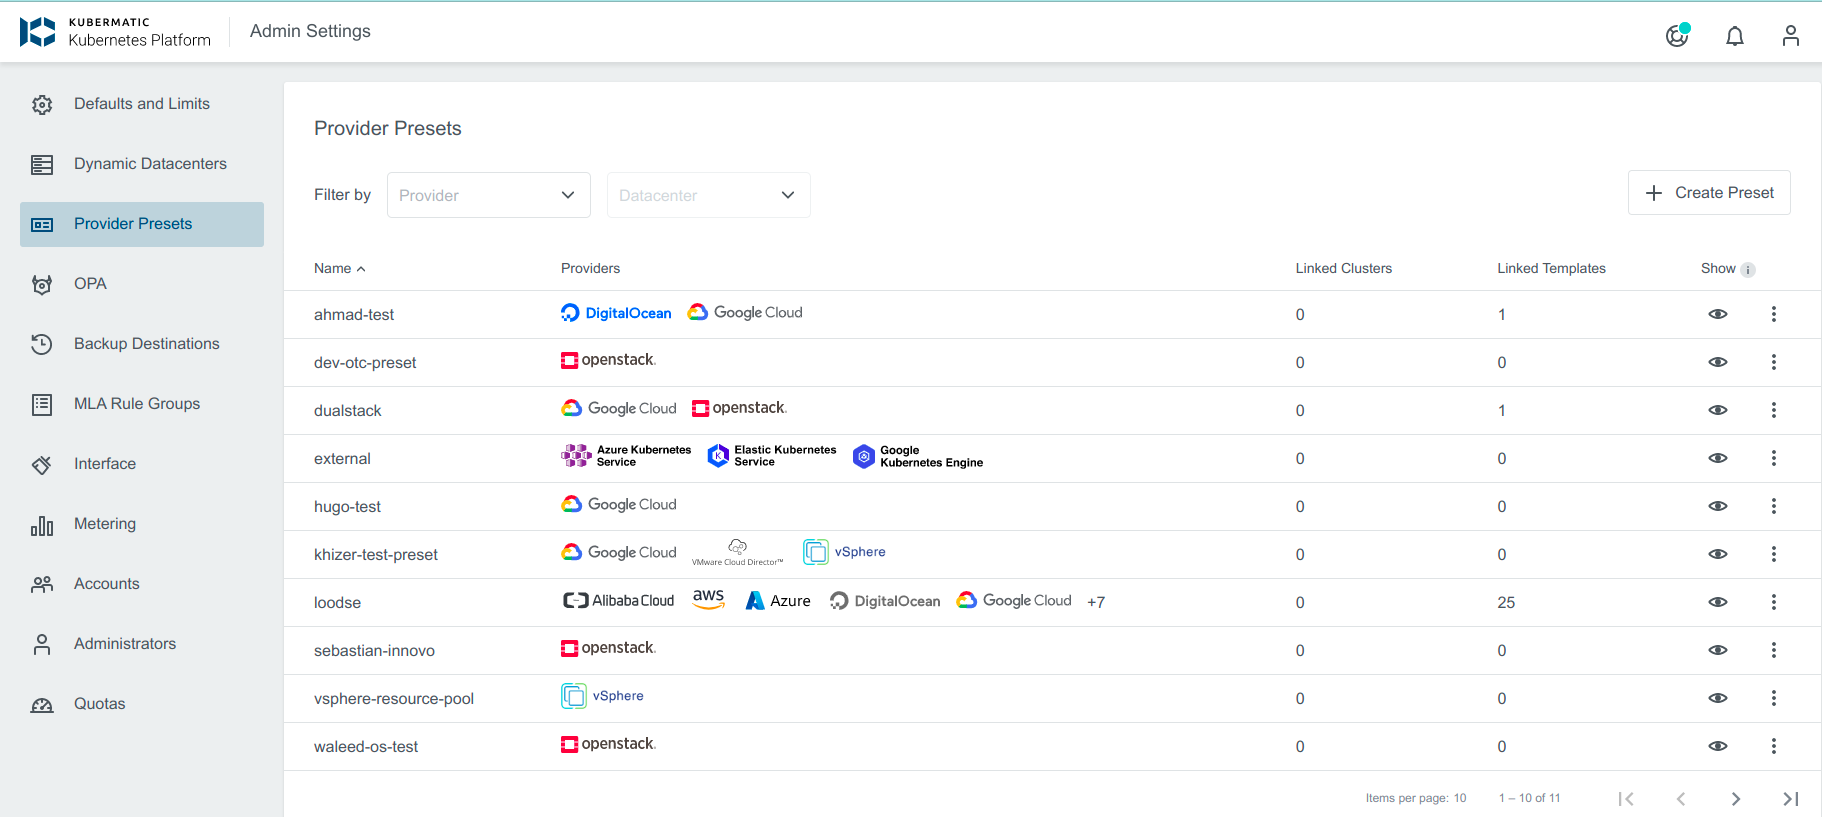Screen dimensions: 1822x817
Task: Click the Linked Clusters column header
Action: pyautogui.click(x=1343, y=268)
